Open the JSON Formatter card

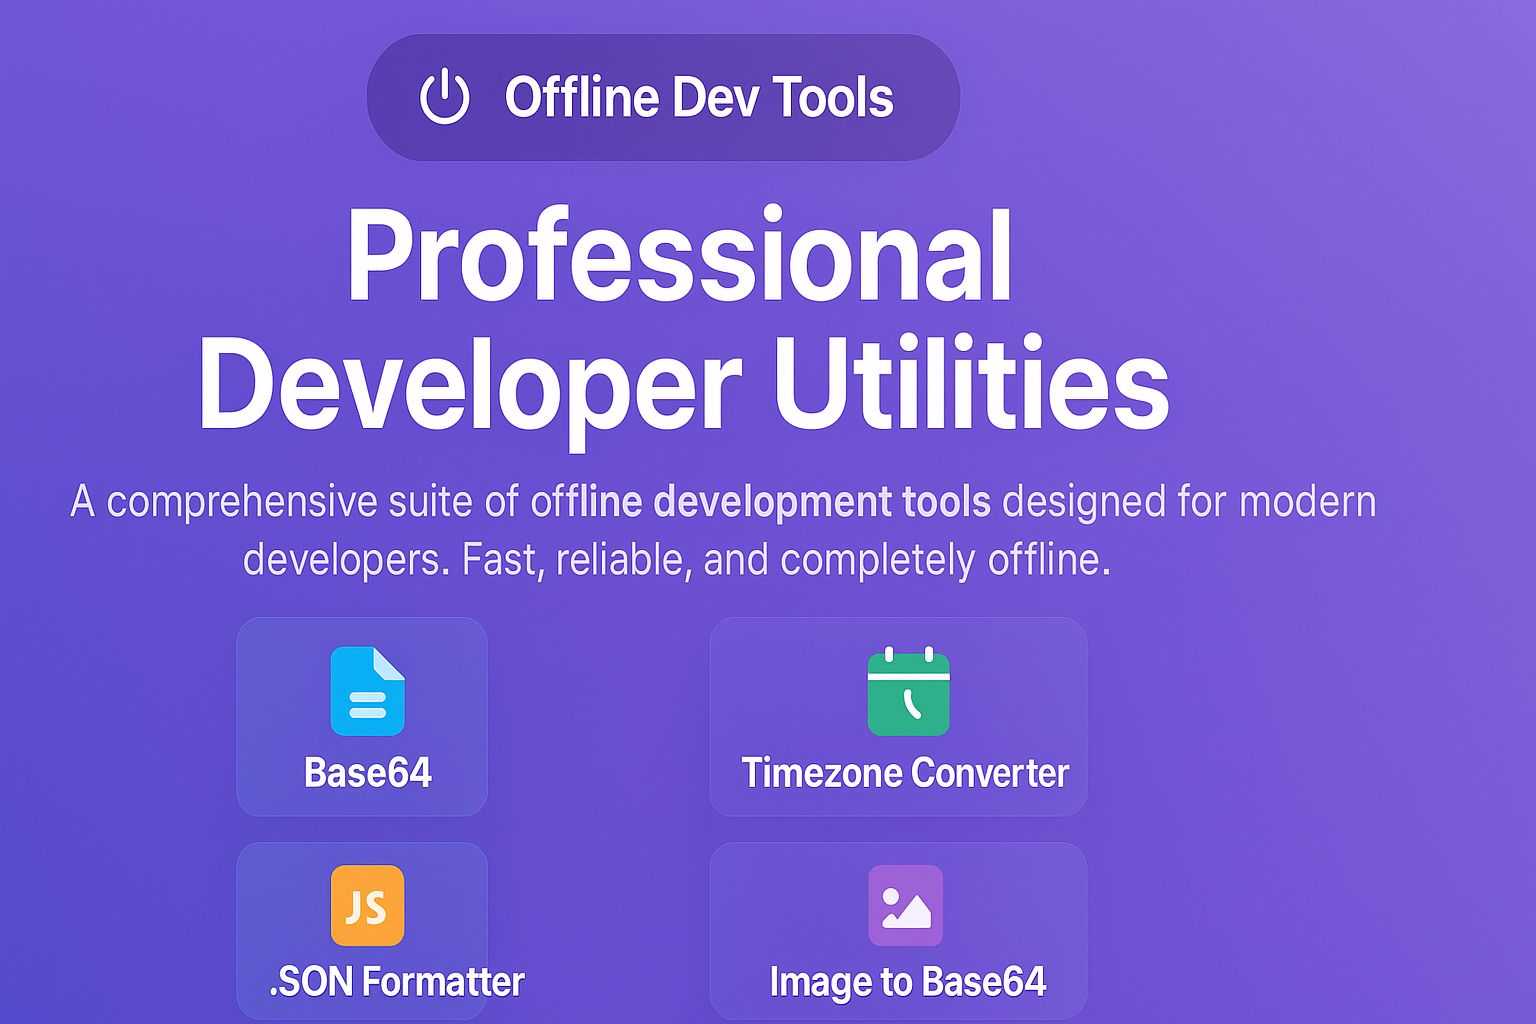click(x=362, y=931)
